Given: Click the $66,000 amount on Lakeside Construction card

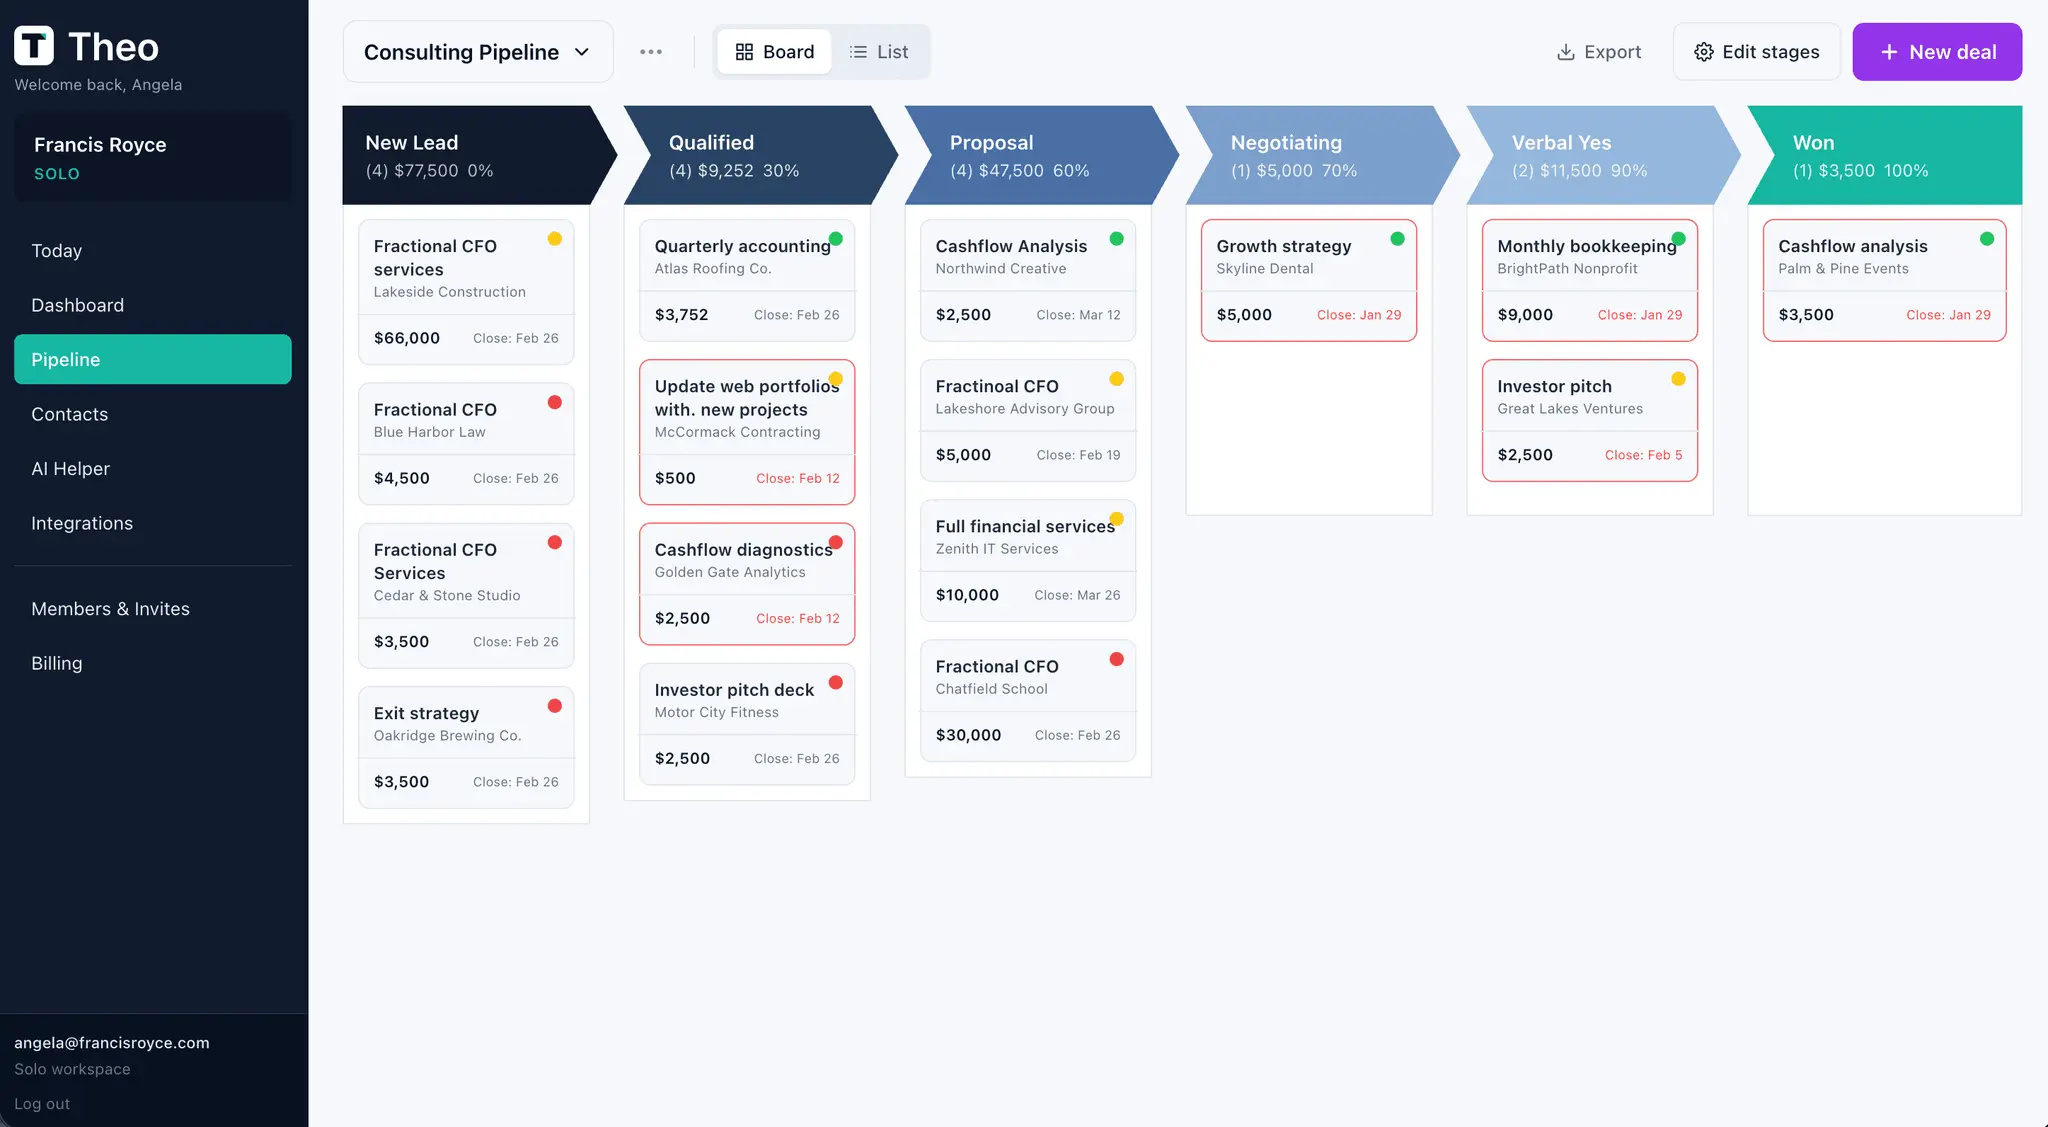Looking at the screenshot, I should (x=407, y=338).
